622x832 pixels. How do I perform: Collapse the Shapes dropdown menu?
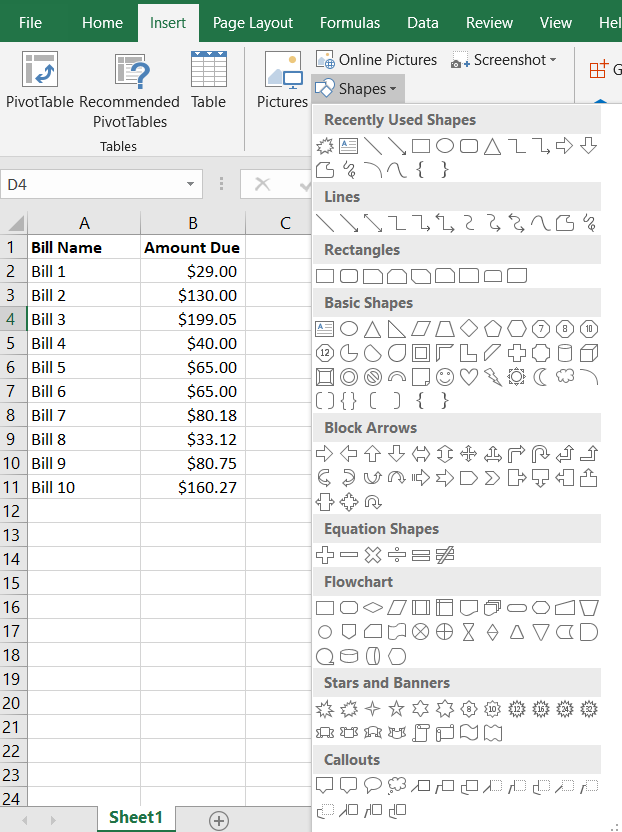point(357,89)
